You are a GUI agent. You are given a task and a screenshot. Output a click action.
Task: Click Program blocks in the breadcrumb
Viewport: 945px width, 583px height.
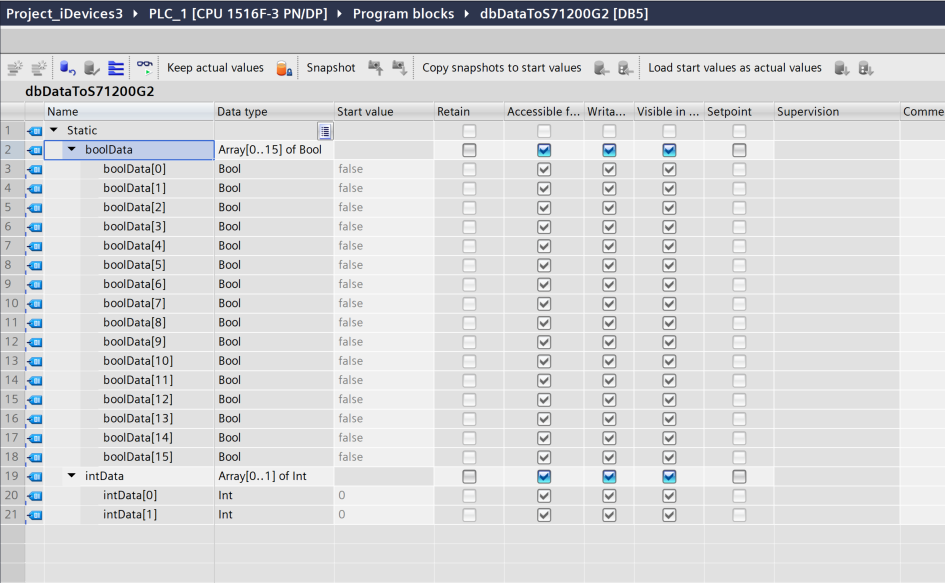pyautogui.click(x=403, y=13)
